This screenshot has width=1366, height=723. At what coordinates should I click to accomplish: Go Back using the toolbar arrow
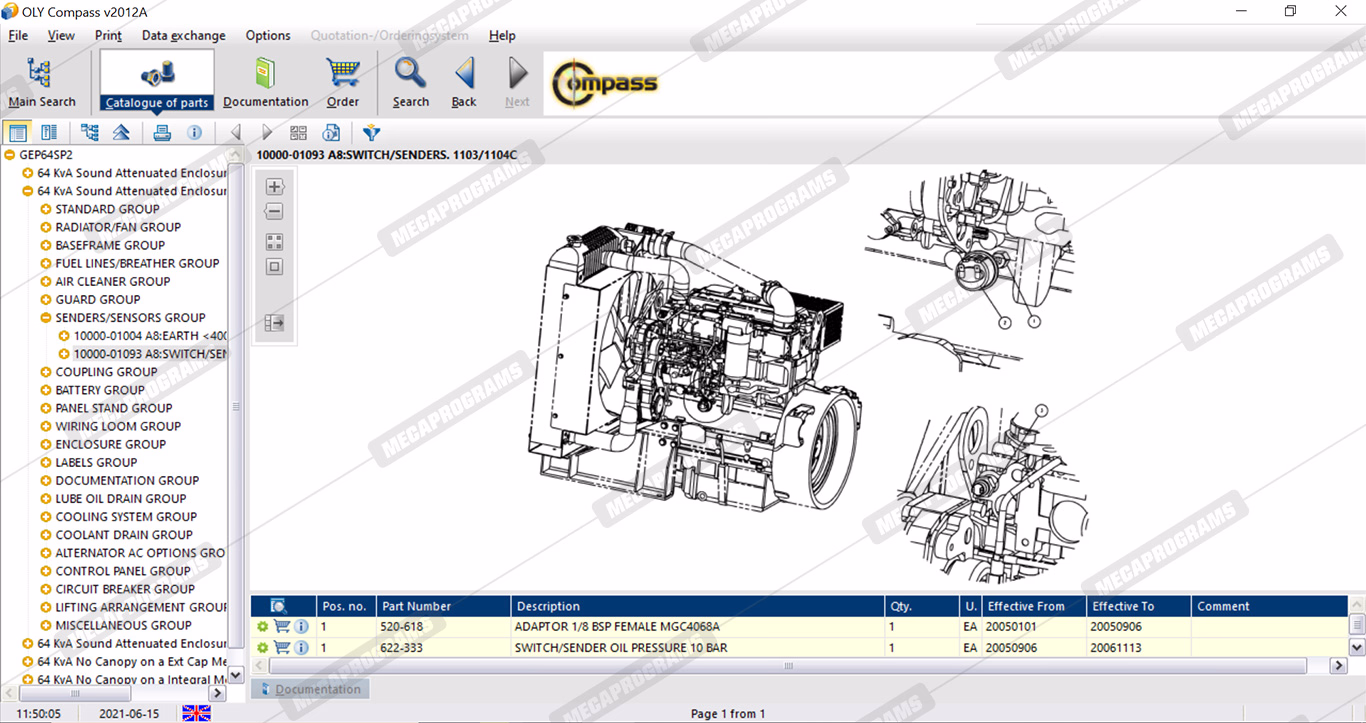tap(464, 82)
